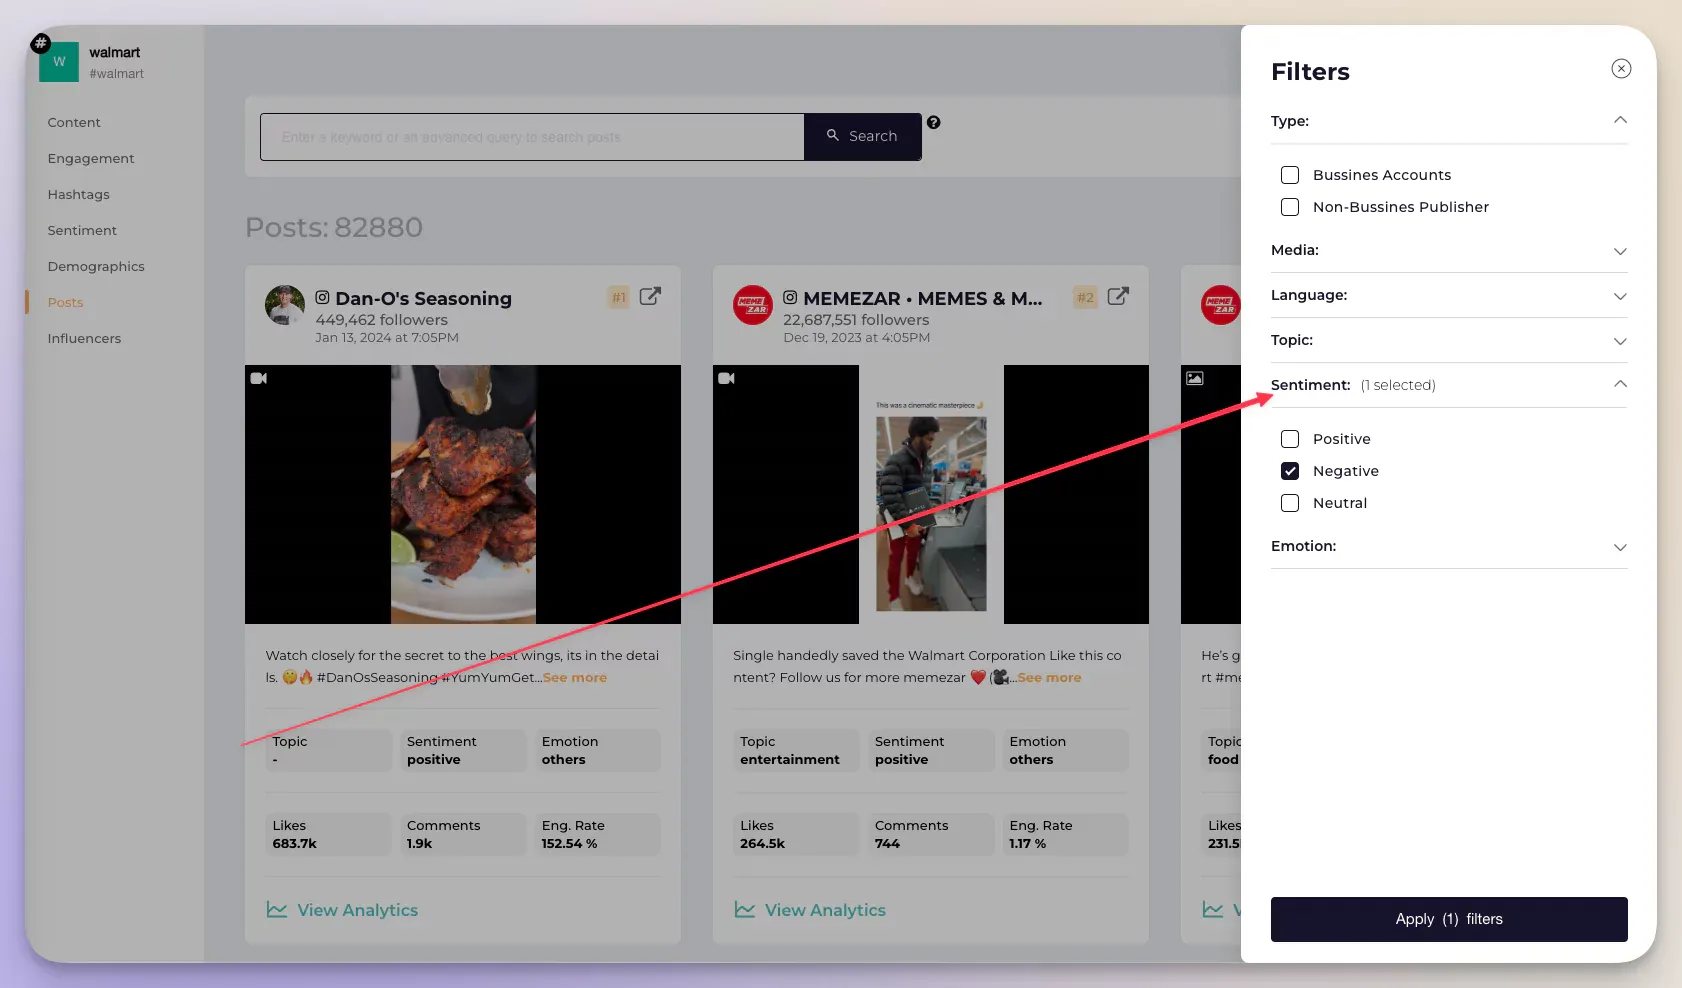Click the walmart hashtag profile logo
The height and width of the screenshot is (988, 1682).
click(x=59, y=62)
